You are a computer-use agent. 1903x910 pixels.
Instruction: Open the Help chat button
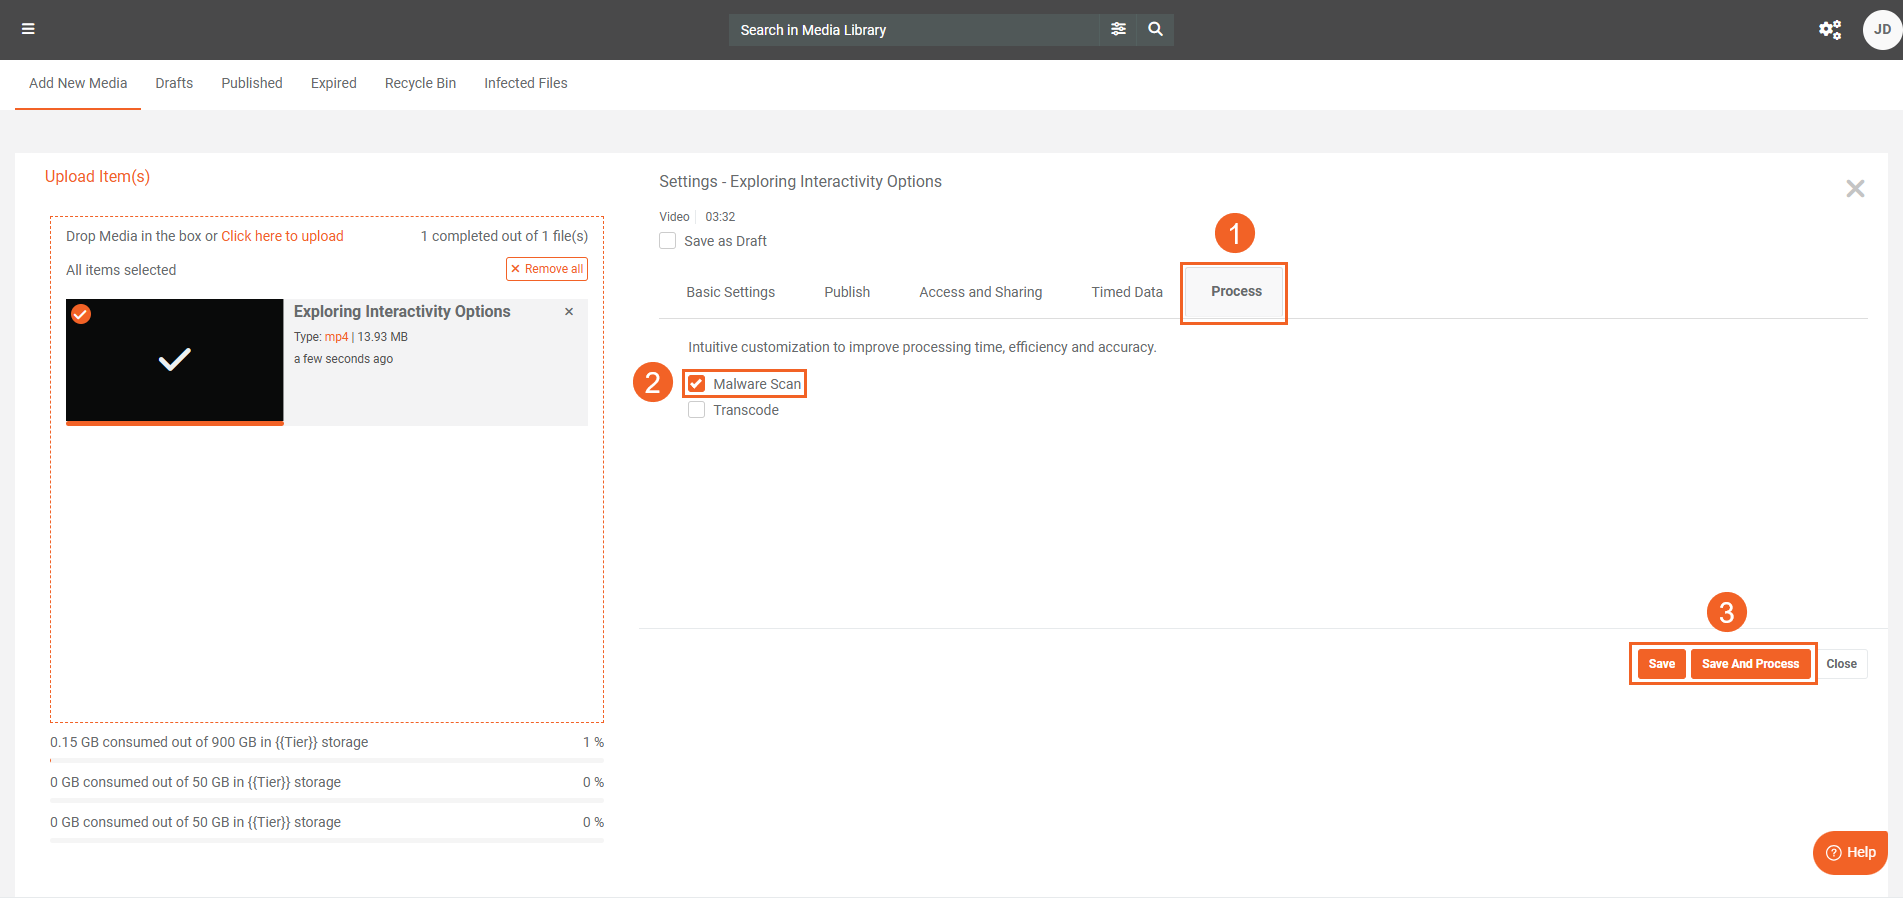1850,852
